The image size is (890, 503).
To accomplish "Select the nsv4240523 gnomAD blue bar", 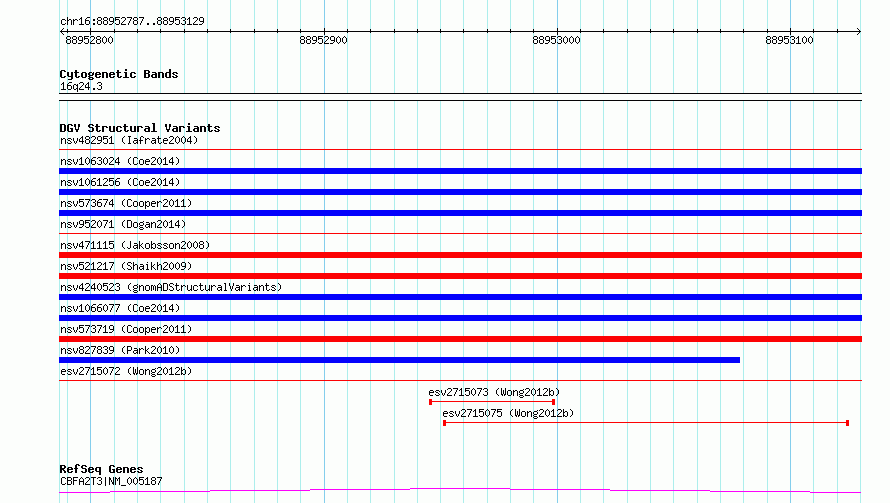I will tap(460, 297).
